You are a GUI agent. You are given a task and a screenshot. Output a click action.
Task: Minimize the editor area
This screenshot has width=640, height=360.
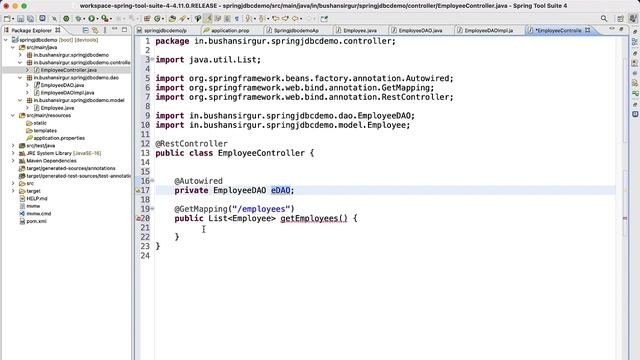(611, 29)
